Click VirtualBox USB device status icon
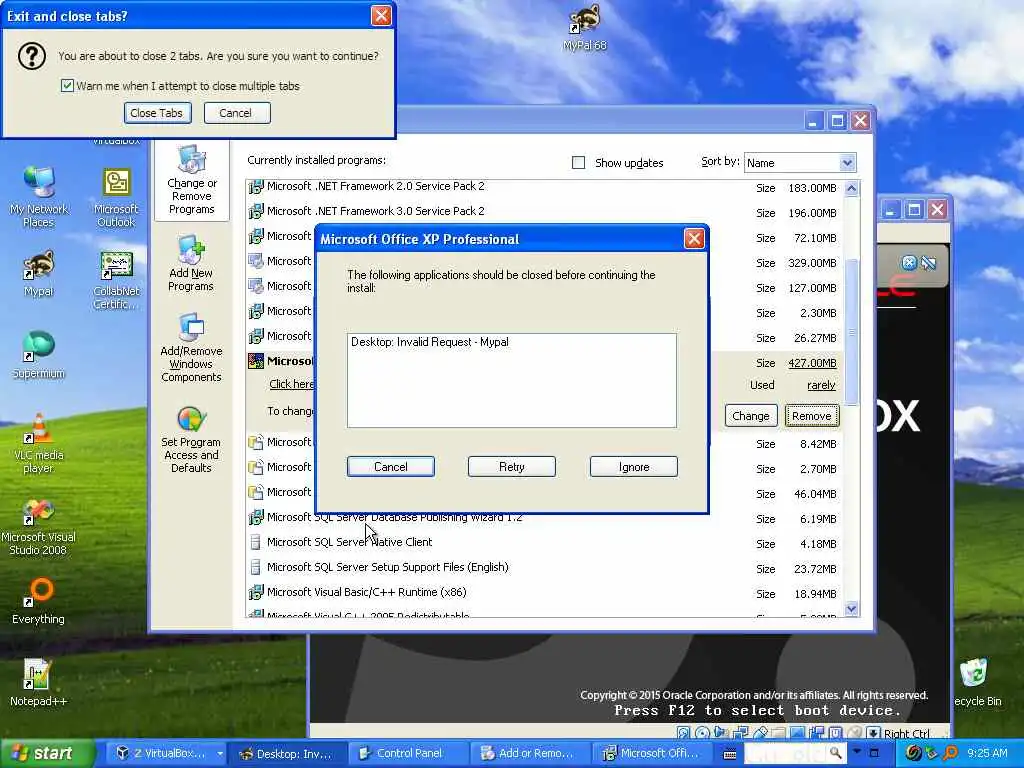Viewport: 1024px width, 768px height. (760, 733)
